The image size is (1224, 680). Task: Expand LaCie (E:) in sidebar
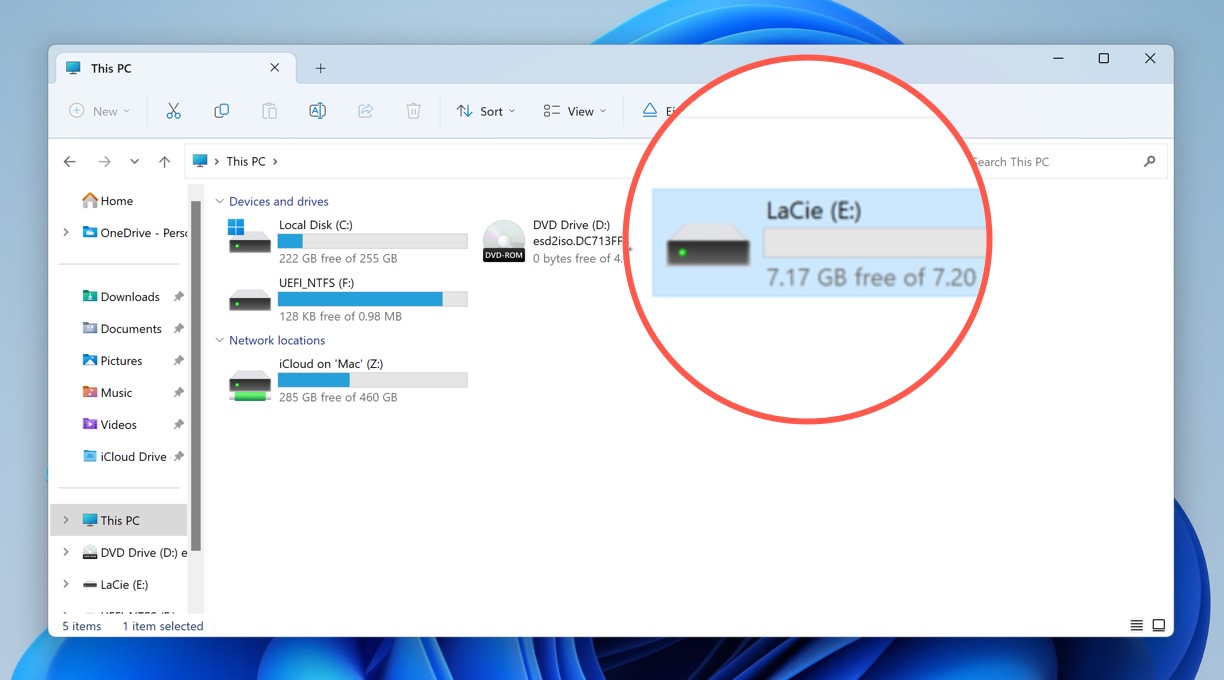point(66,584)
